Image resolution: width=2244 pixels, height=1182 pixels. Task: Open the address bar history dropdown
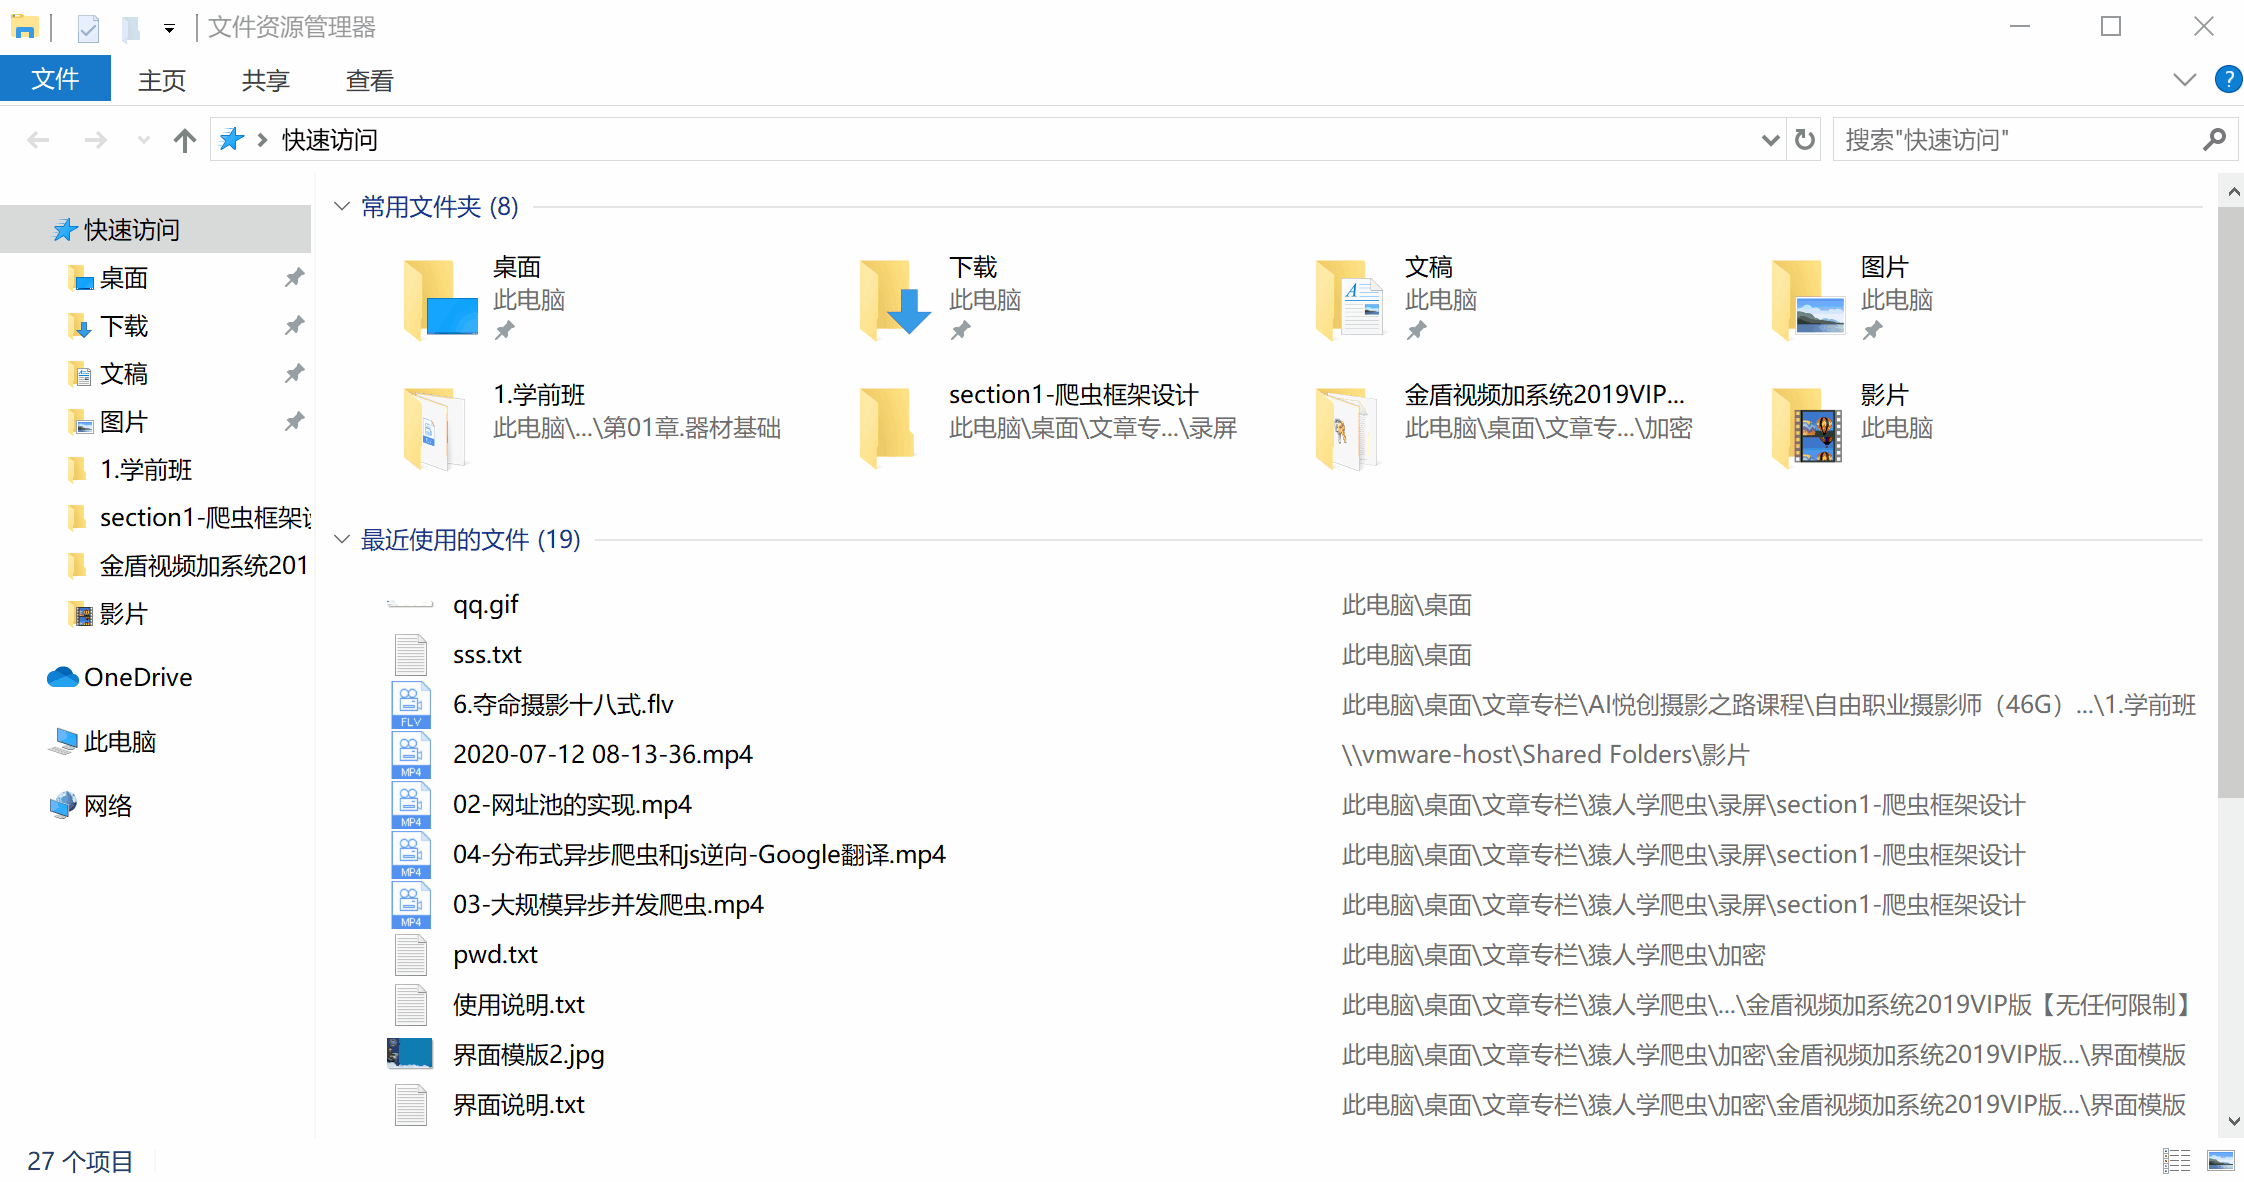coord(1770,140)
